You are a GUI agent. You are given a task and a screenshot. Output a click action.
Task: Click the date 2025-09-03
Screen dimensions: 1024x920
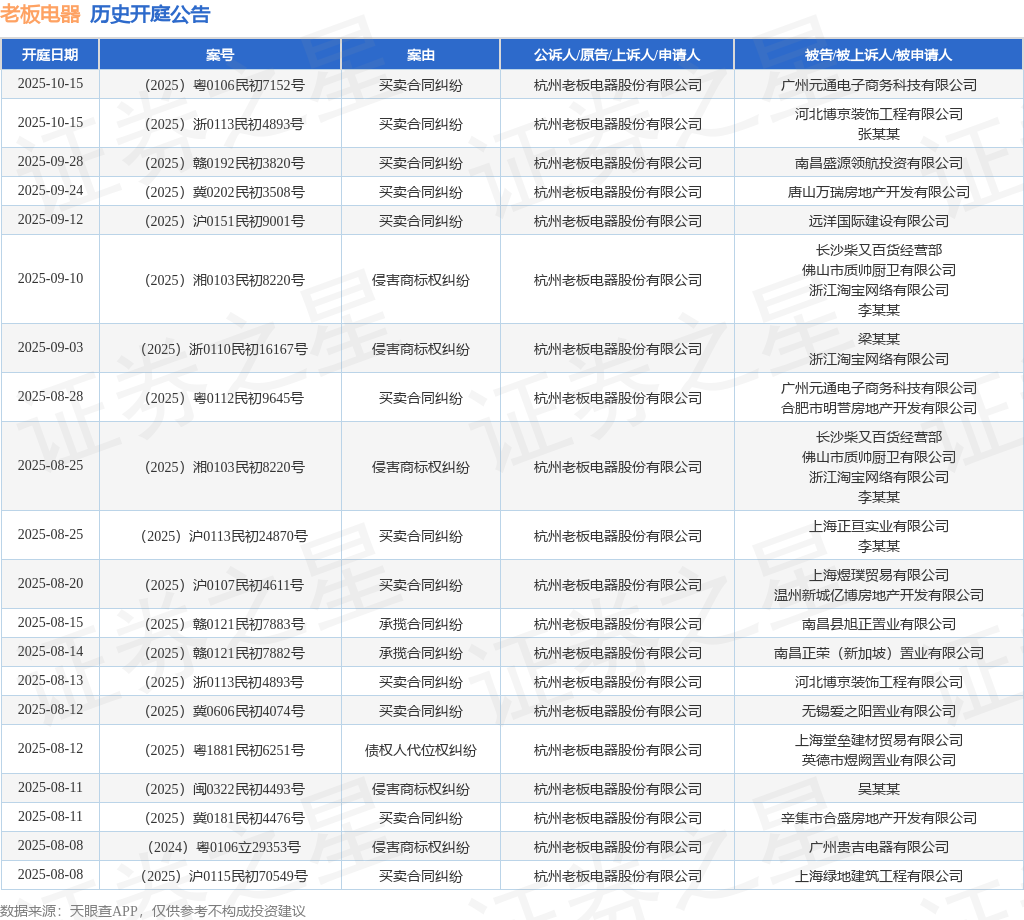pyautogui.click(x=50, y=347)
